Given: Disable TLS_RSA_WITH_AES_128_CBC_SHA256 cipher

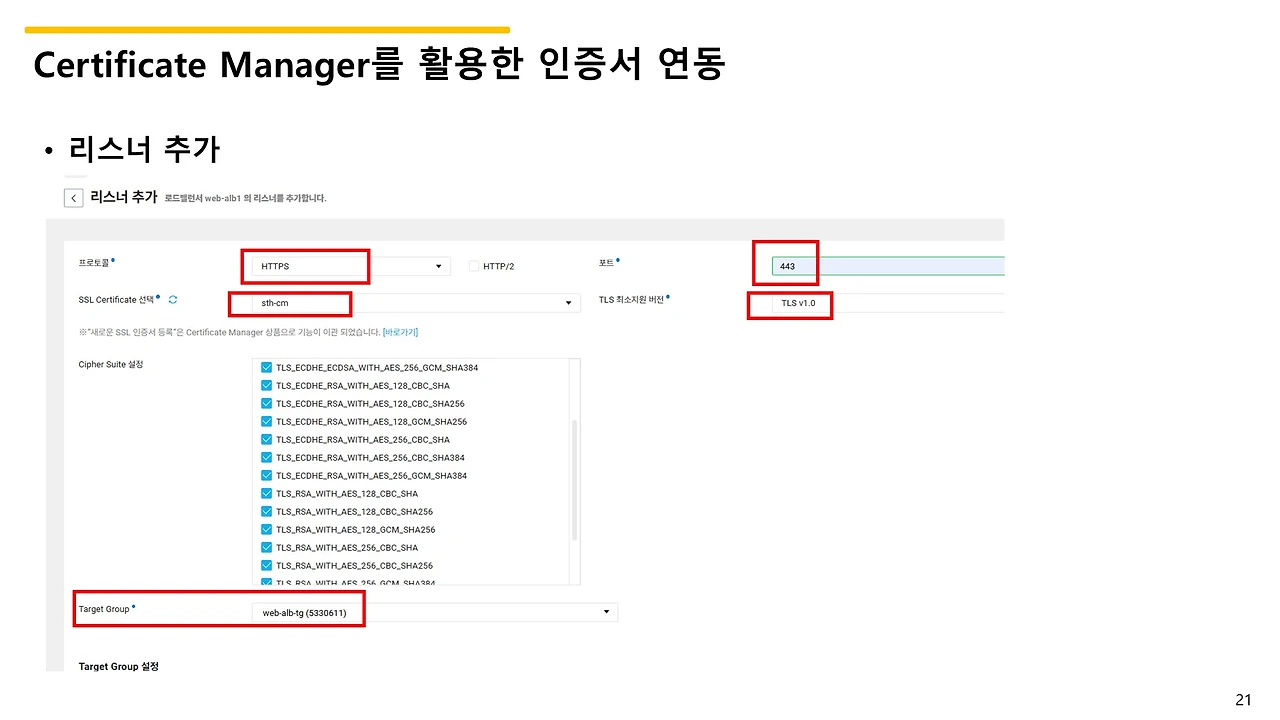Looking at the screenshot, I should pos(266,512).
